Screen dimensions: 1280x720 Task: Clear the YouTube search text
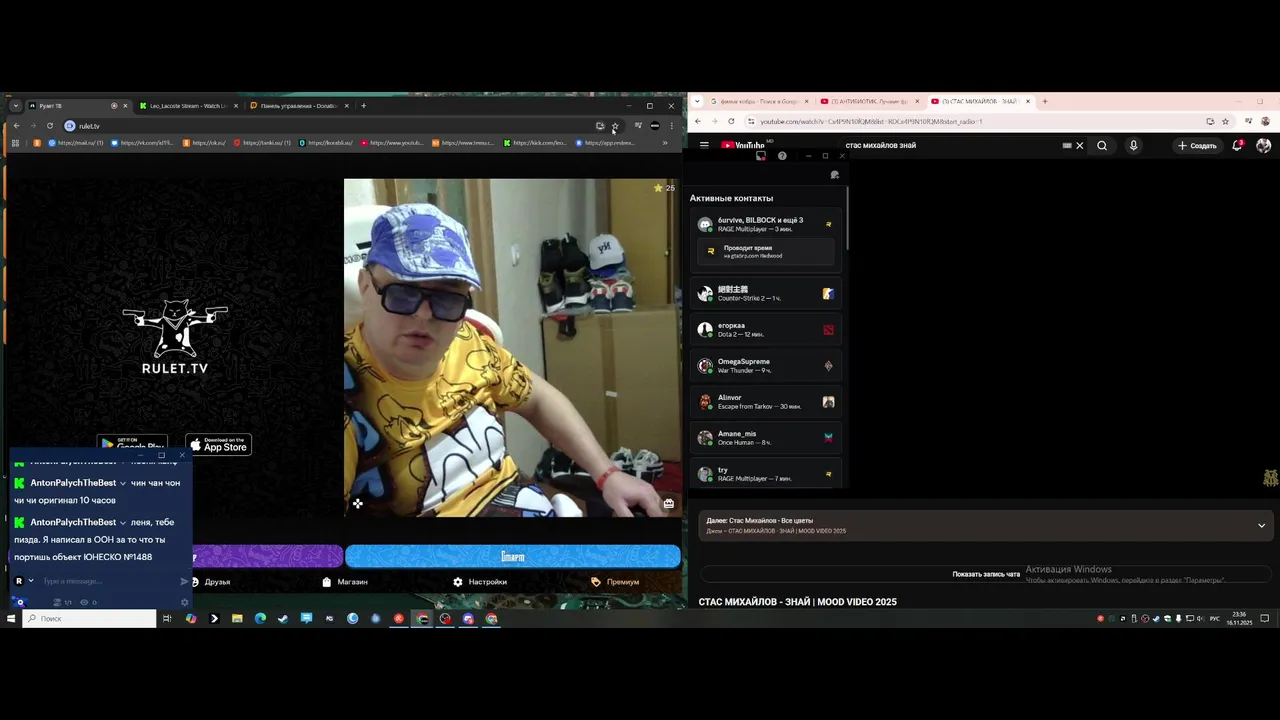click(x=1079, y=146)
